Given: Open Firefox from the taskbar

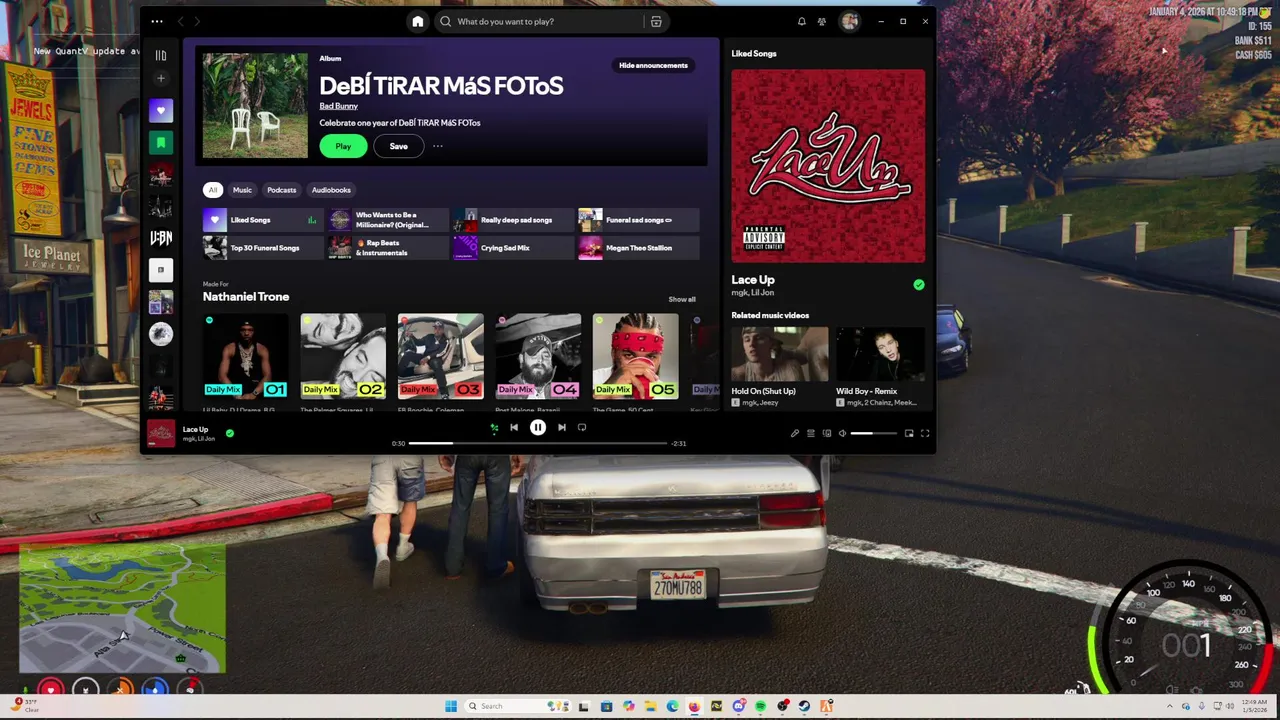Looking at the screenshot, I should 694,706.
